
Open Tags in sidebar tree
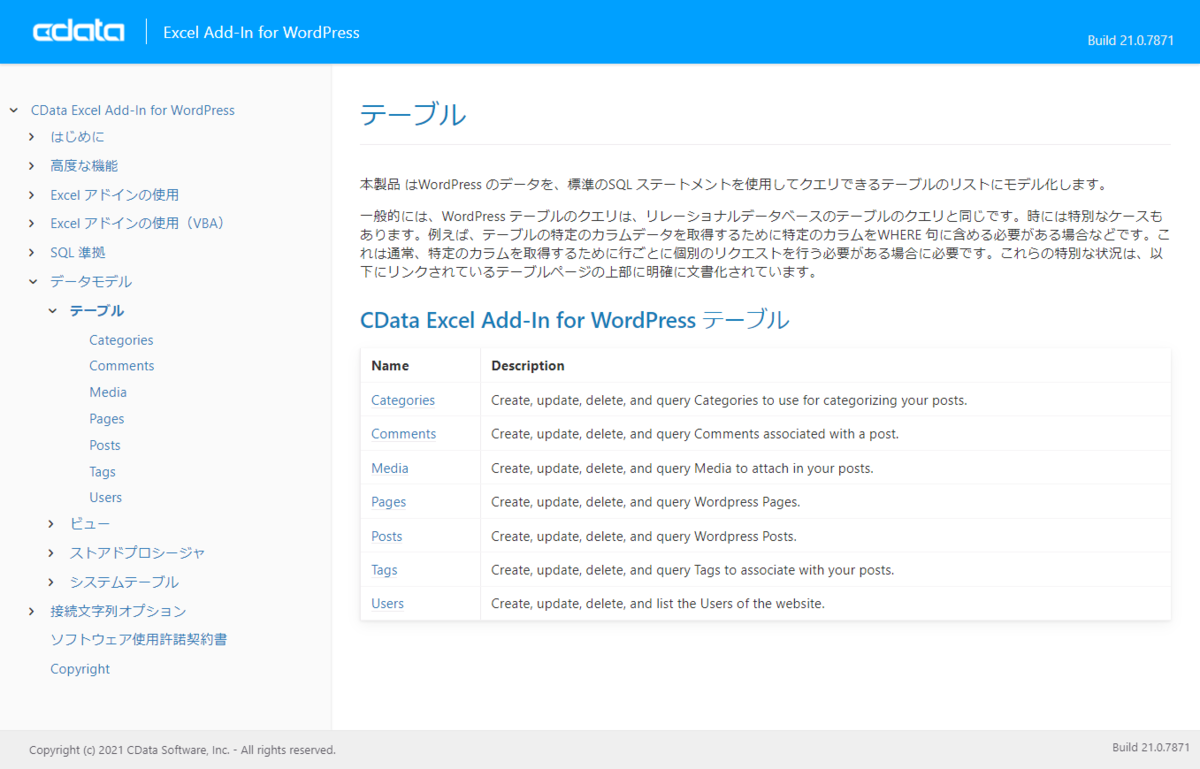pyautogui.click(x=102, y=472)
